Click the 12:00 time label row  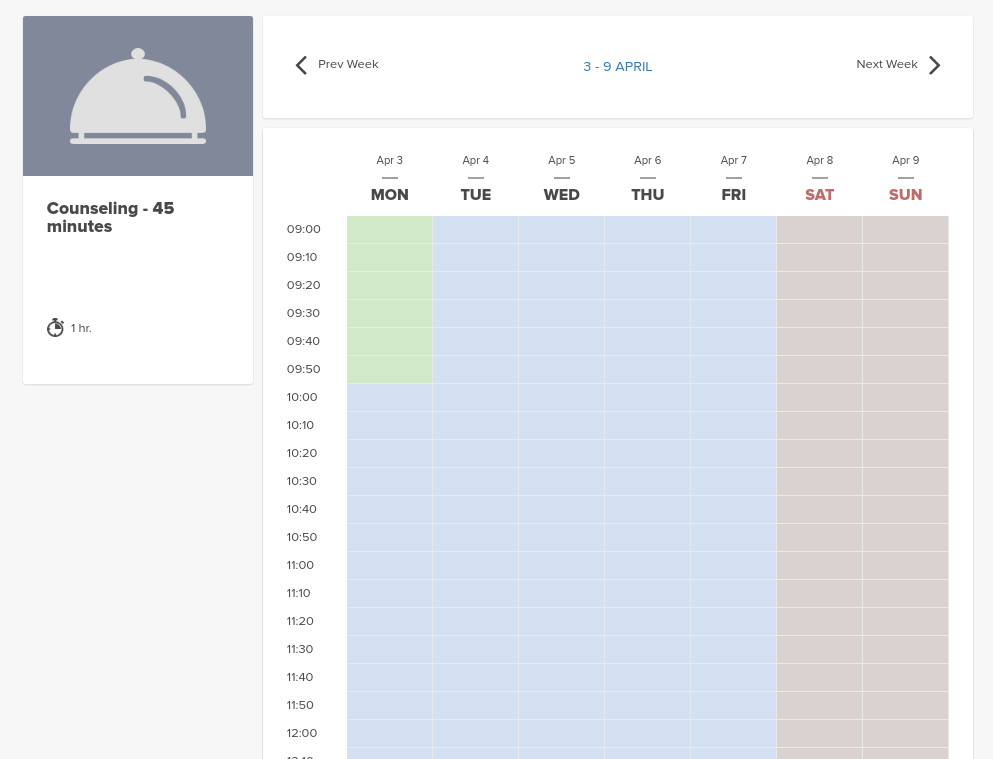point(301,733)
